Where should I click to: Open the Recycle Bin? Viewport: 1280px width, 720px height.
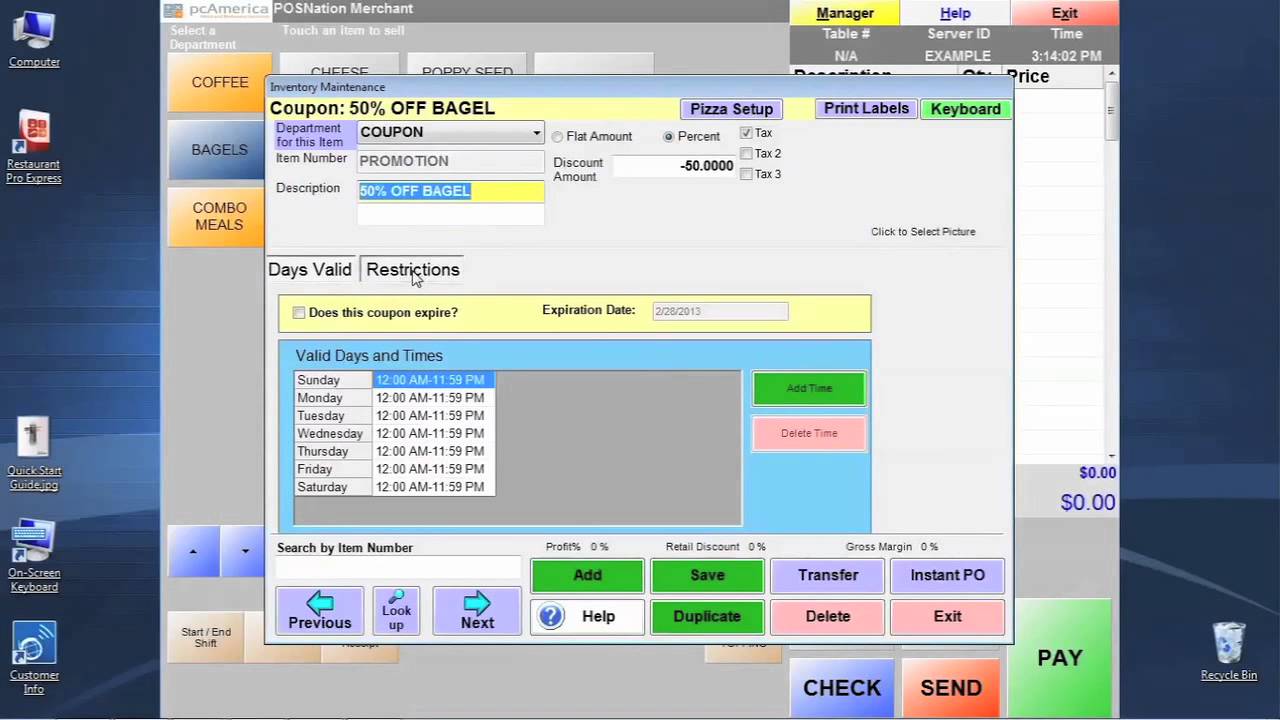click(x=1228, y=651)
